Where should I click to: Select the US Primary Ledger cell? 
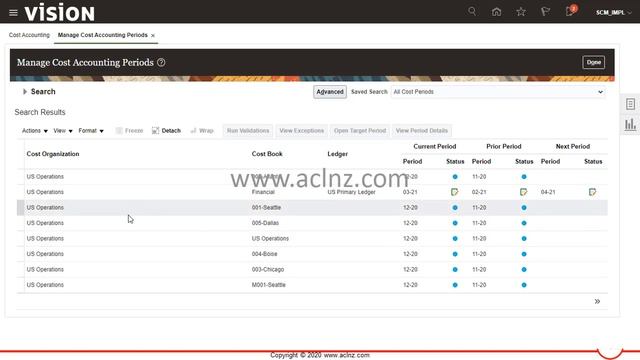point(351,192)
